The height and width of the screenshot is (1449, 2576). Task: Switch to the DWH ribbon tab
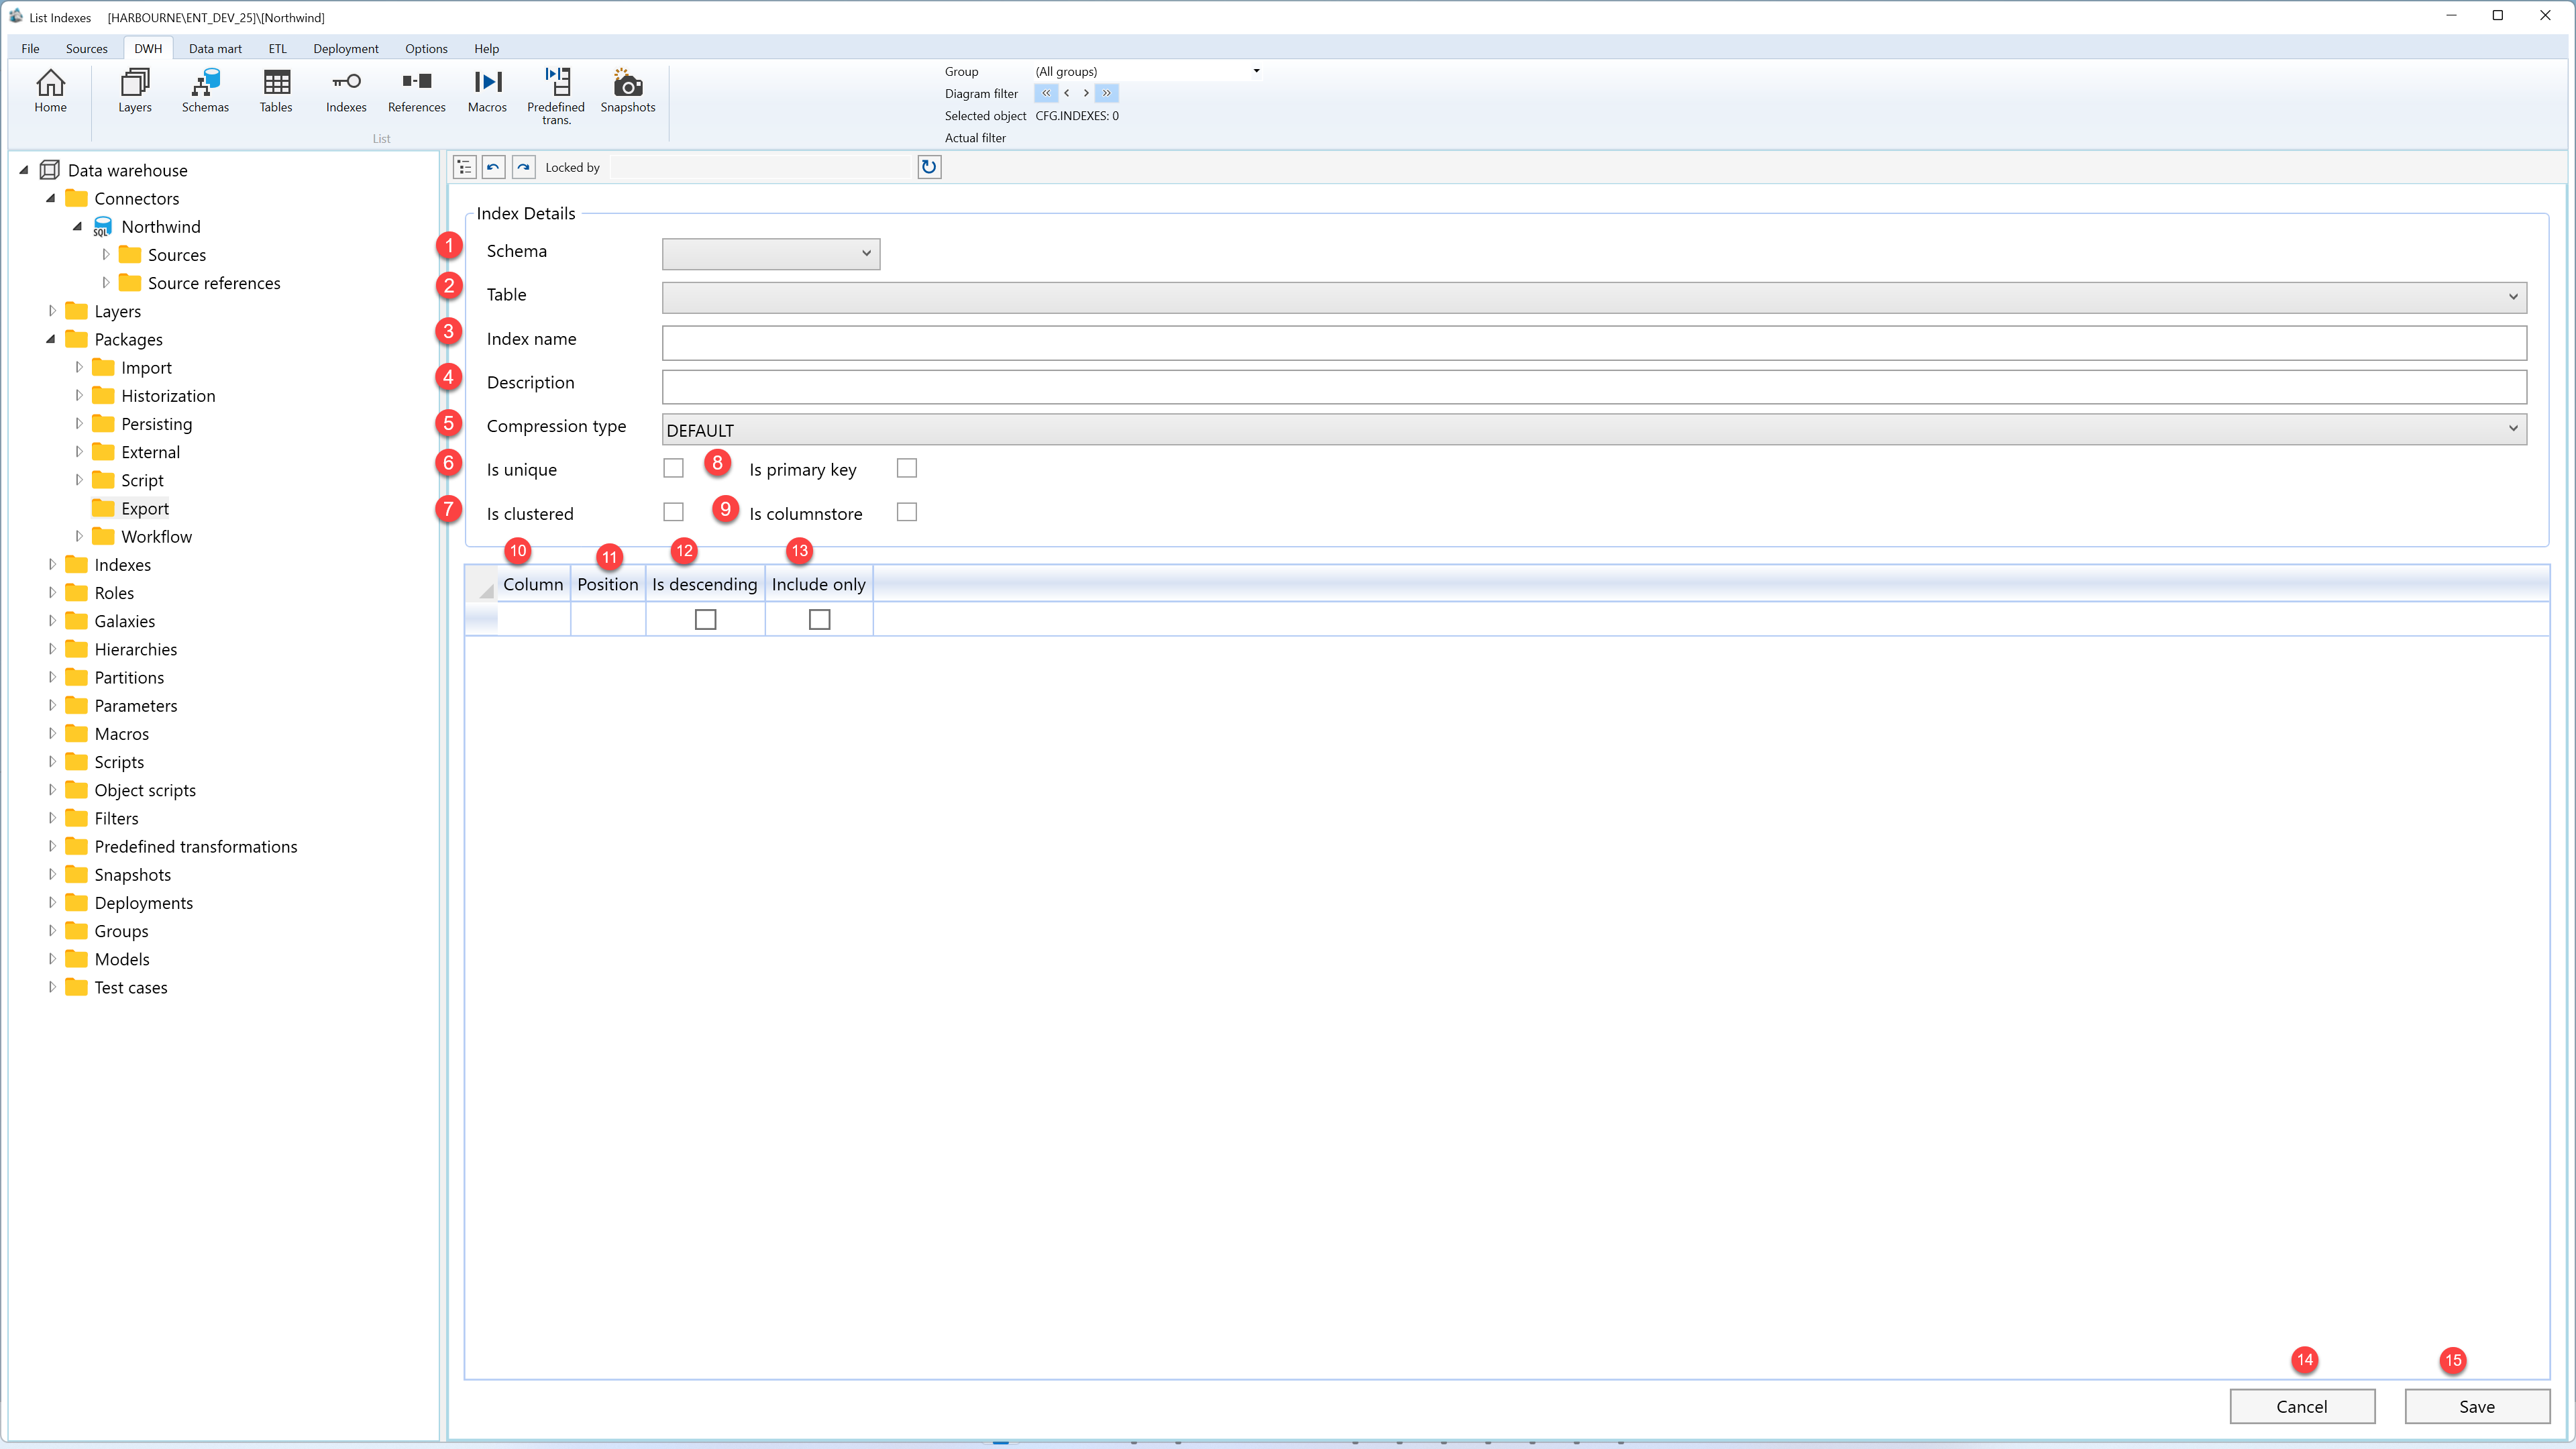coord(148,48)
